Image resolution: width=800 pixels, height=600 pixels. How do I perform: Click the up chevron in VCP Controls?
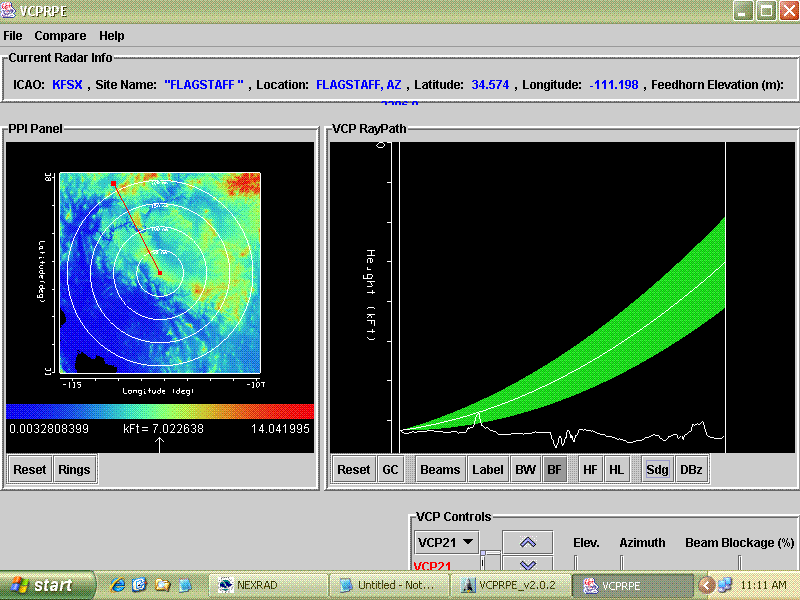(528, 541)
